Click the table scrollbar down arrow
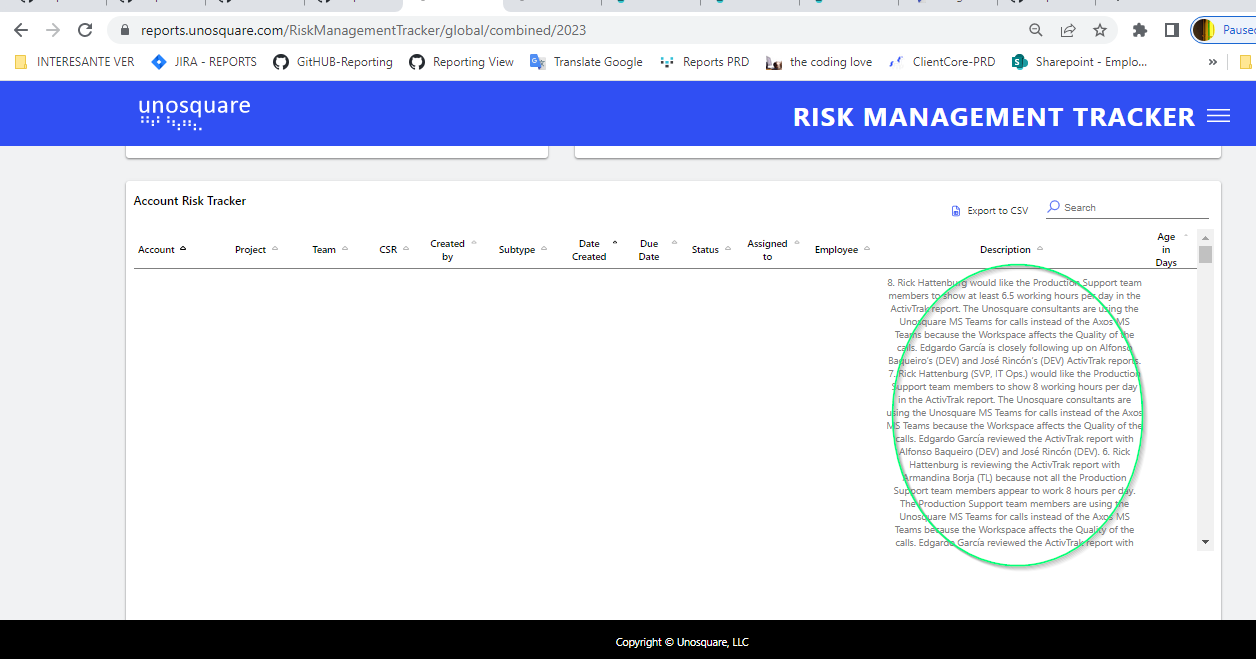1256x659 pixels. pyautogui.click(x=1205, y=543)
